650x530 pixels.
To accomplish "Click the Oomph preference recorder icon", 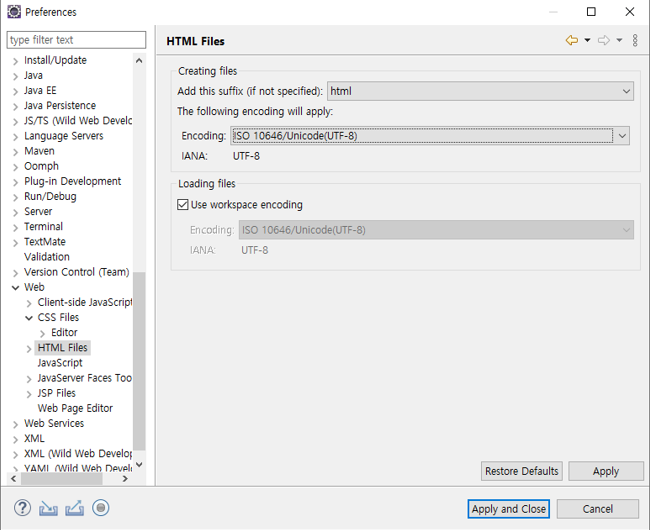I will point(101,508).
